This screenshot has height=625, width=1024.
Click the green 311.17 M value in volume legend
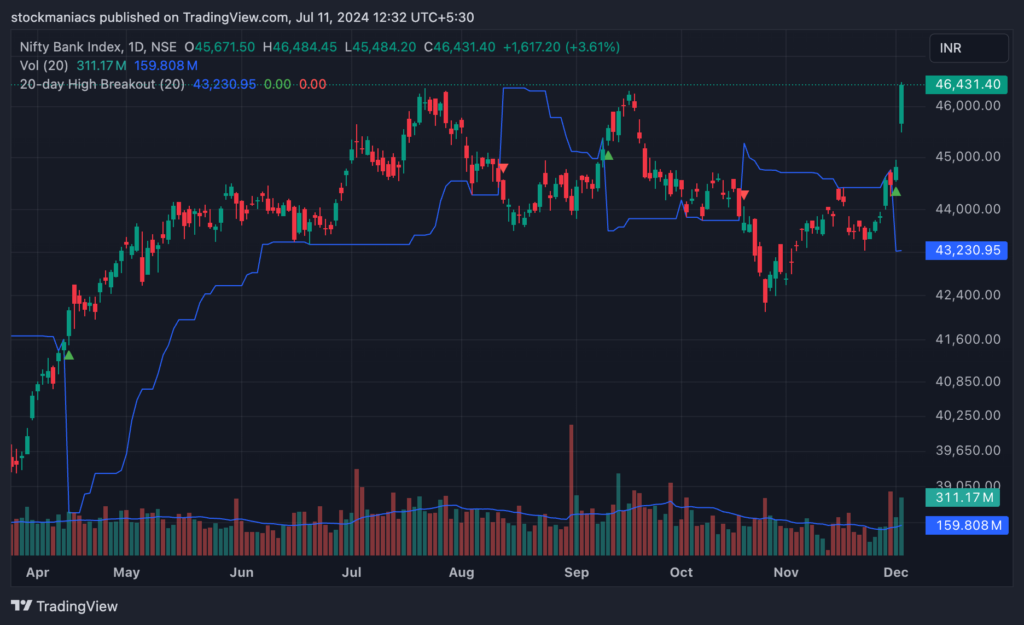pyautogui.click(x=101, y=65)
